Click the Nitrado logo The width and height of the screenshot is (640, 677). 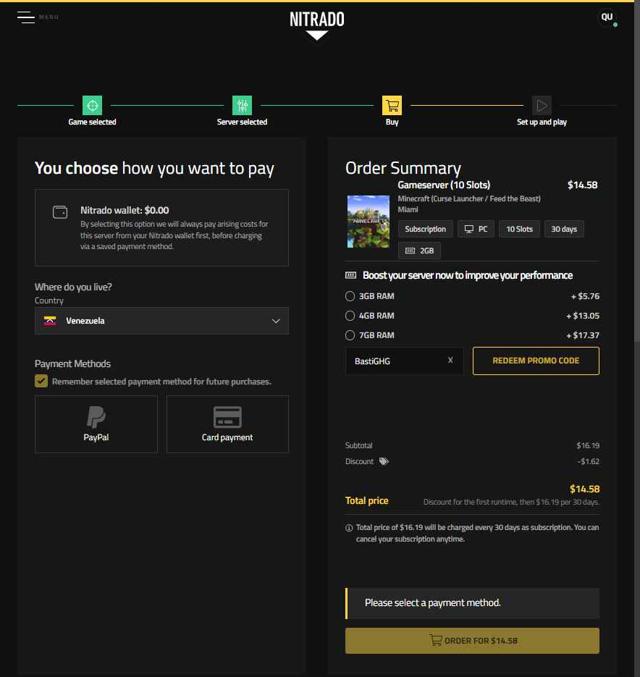coord(317,25)
